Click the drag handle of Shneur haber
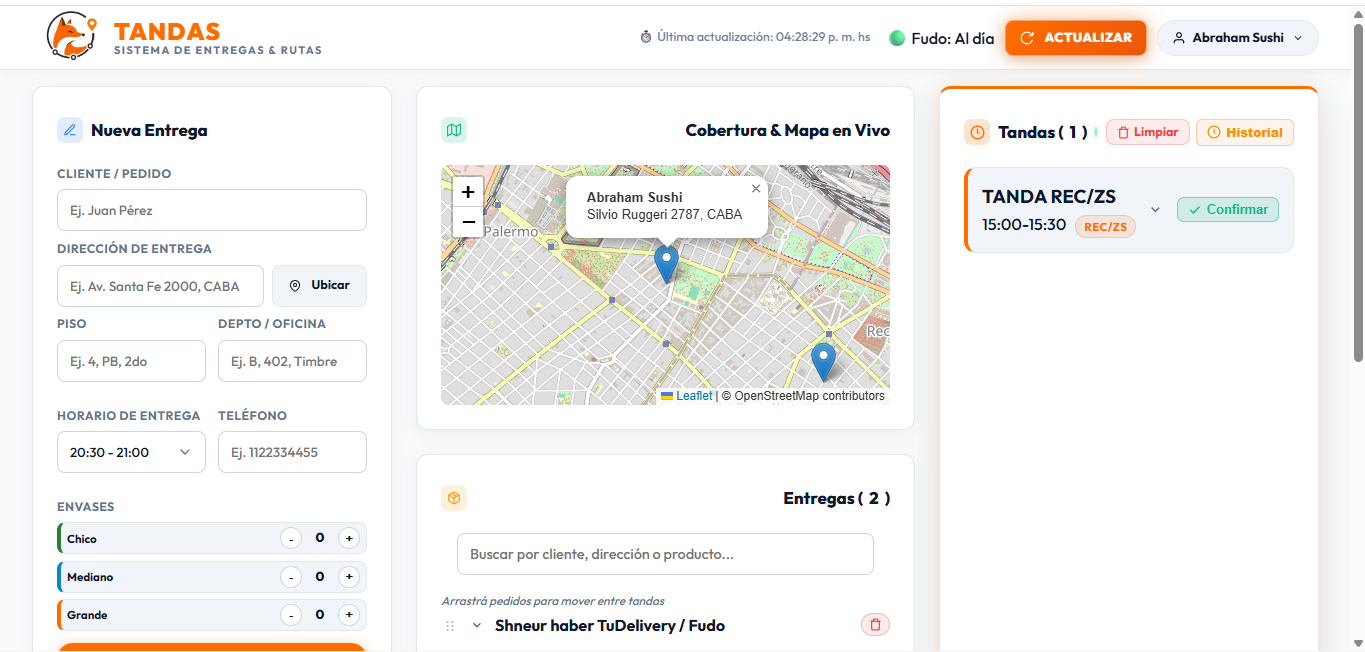Image resolution: width=1365 pixels, height=652 pixels. 450,626
